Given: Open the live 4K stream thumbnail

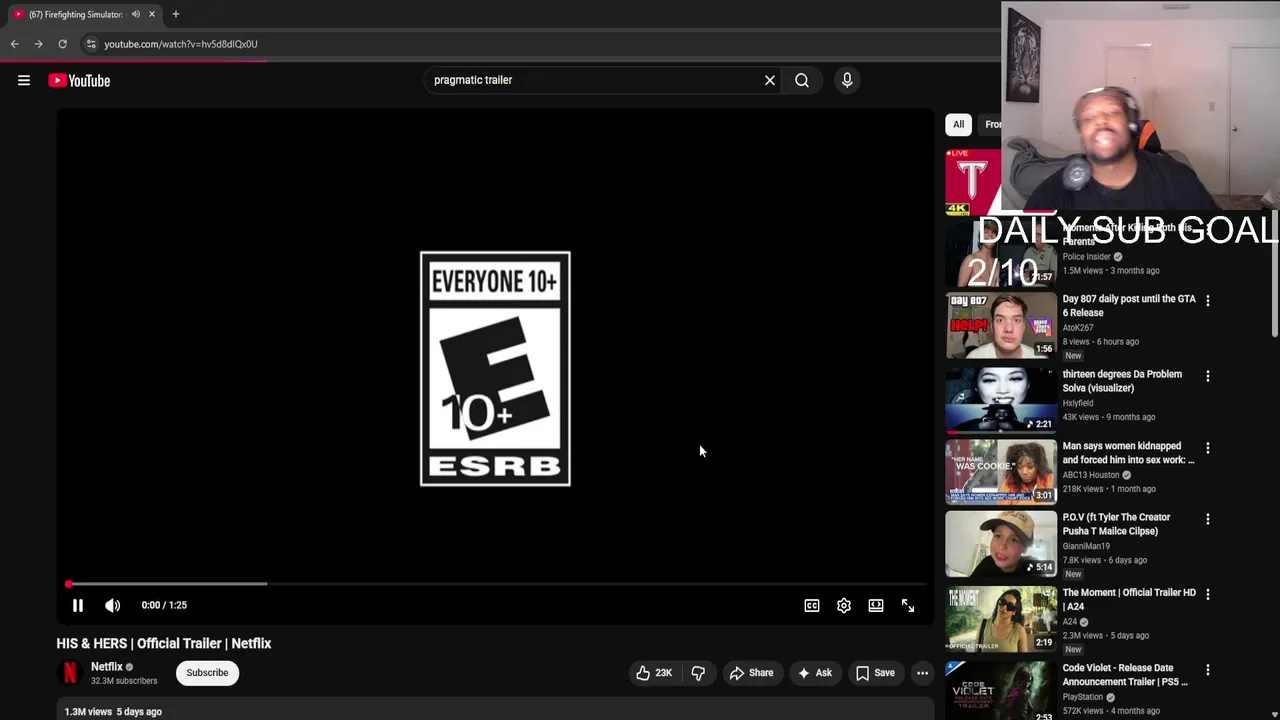Looking at the screenshot, I should (x=973, y=182).
